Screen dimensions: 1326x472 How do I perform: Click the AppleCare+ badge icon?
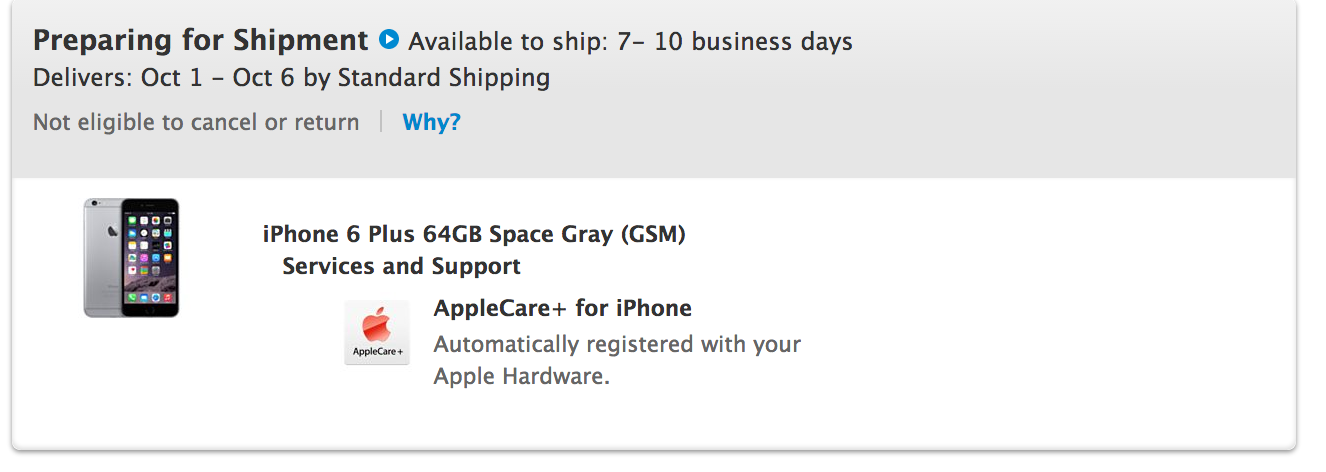[x=377, y=332]
